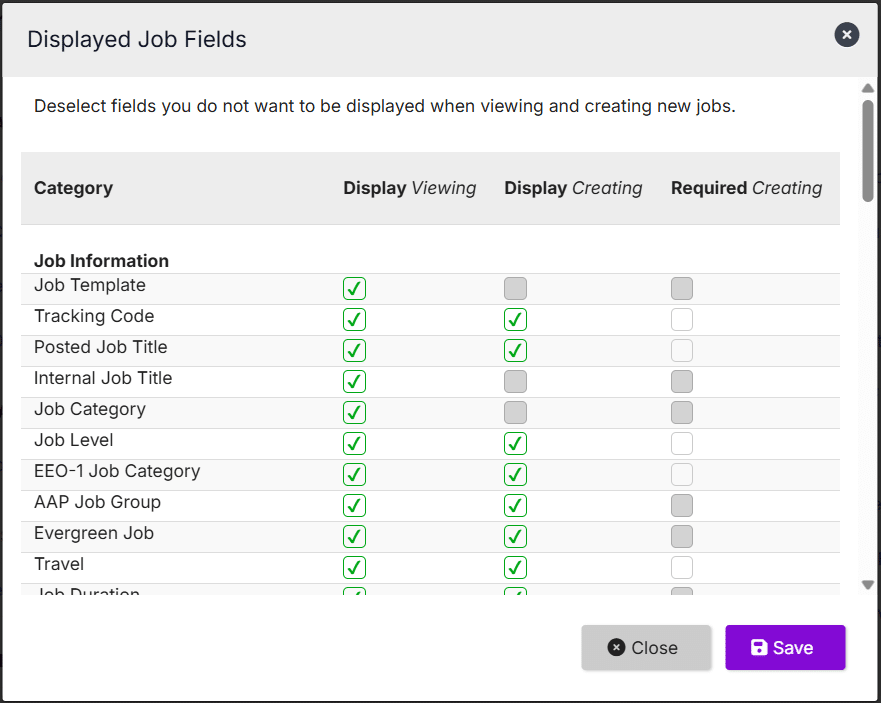Close dialog with the X icon
Image resolution: width=881 pixels, height=703 pixels.
pos(846,35)
